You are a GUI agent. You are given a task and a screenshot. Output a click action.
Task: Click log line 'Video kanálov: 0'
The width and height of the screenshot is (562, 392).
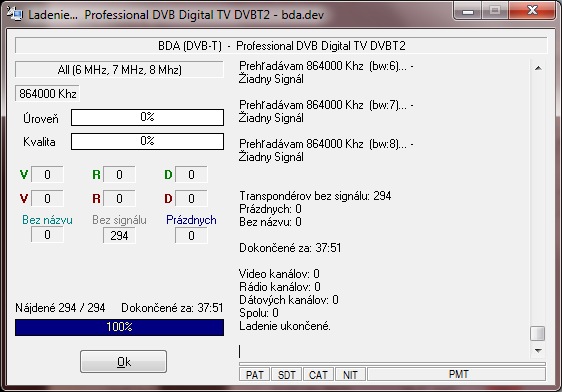pyautogui.click(x=279, y=274)
